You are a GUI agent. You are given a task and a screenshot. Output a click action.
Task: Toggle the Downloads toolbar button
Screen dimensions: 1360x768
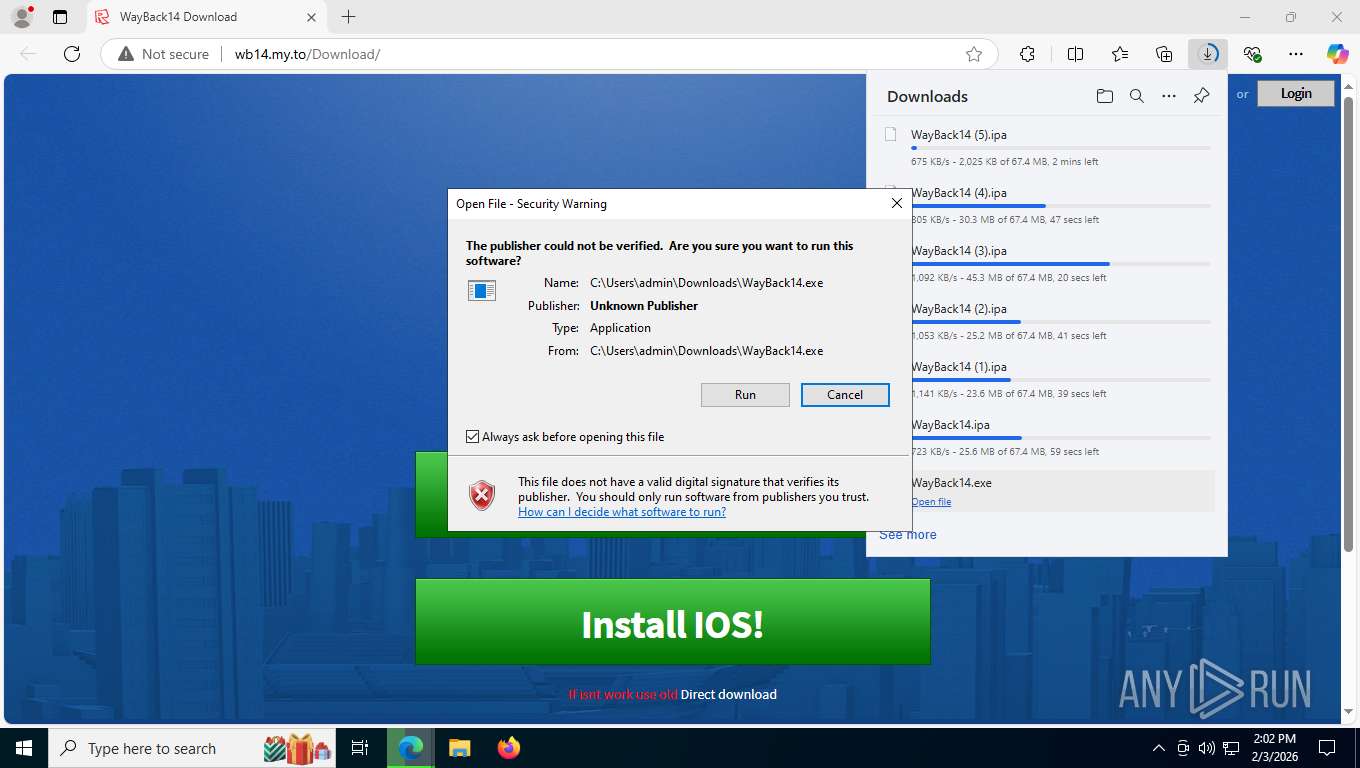[1208, 54]
